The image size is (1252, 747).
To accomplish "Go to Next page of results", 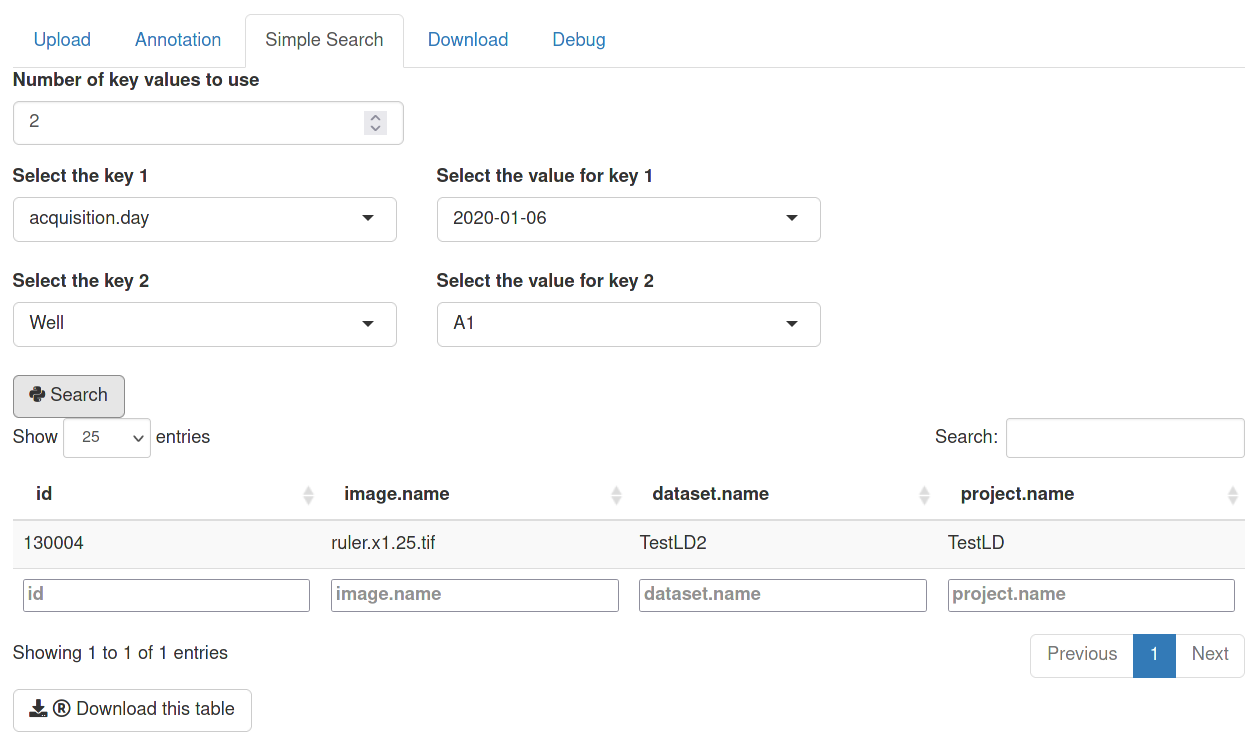I will pos(1209,655).
